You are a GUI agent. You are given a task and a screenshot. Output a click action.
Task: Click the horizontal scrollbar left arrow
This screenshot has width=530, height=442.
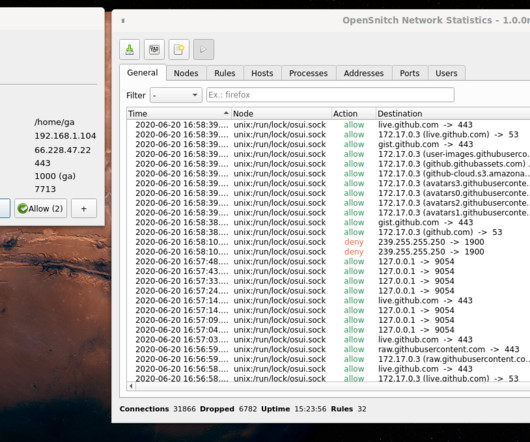[131, 386]
